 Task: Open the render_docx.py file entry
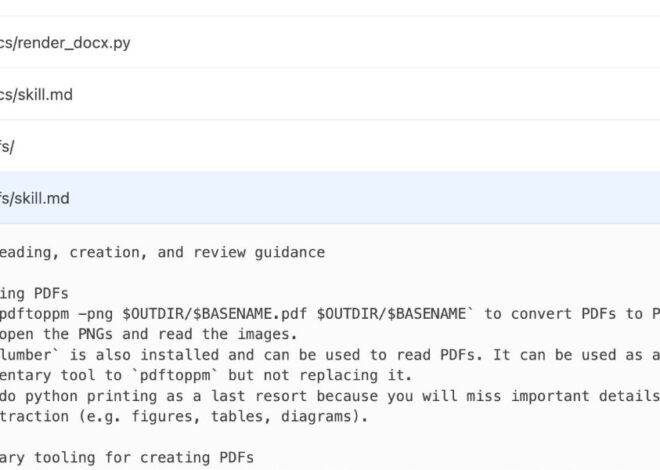point(65,43)
